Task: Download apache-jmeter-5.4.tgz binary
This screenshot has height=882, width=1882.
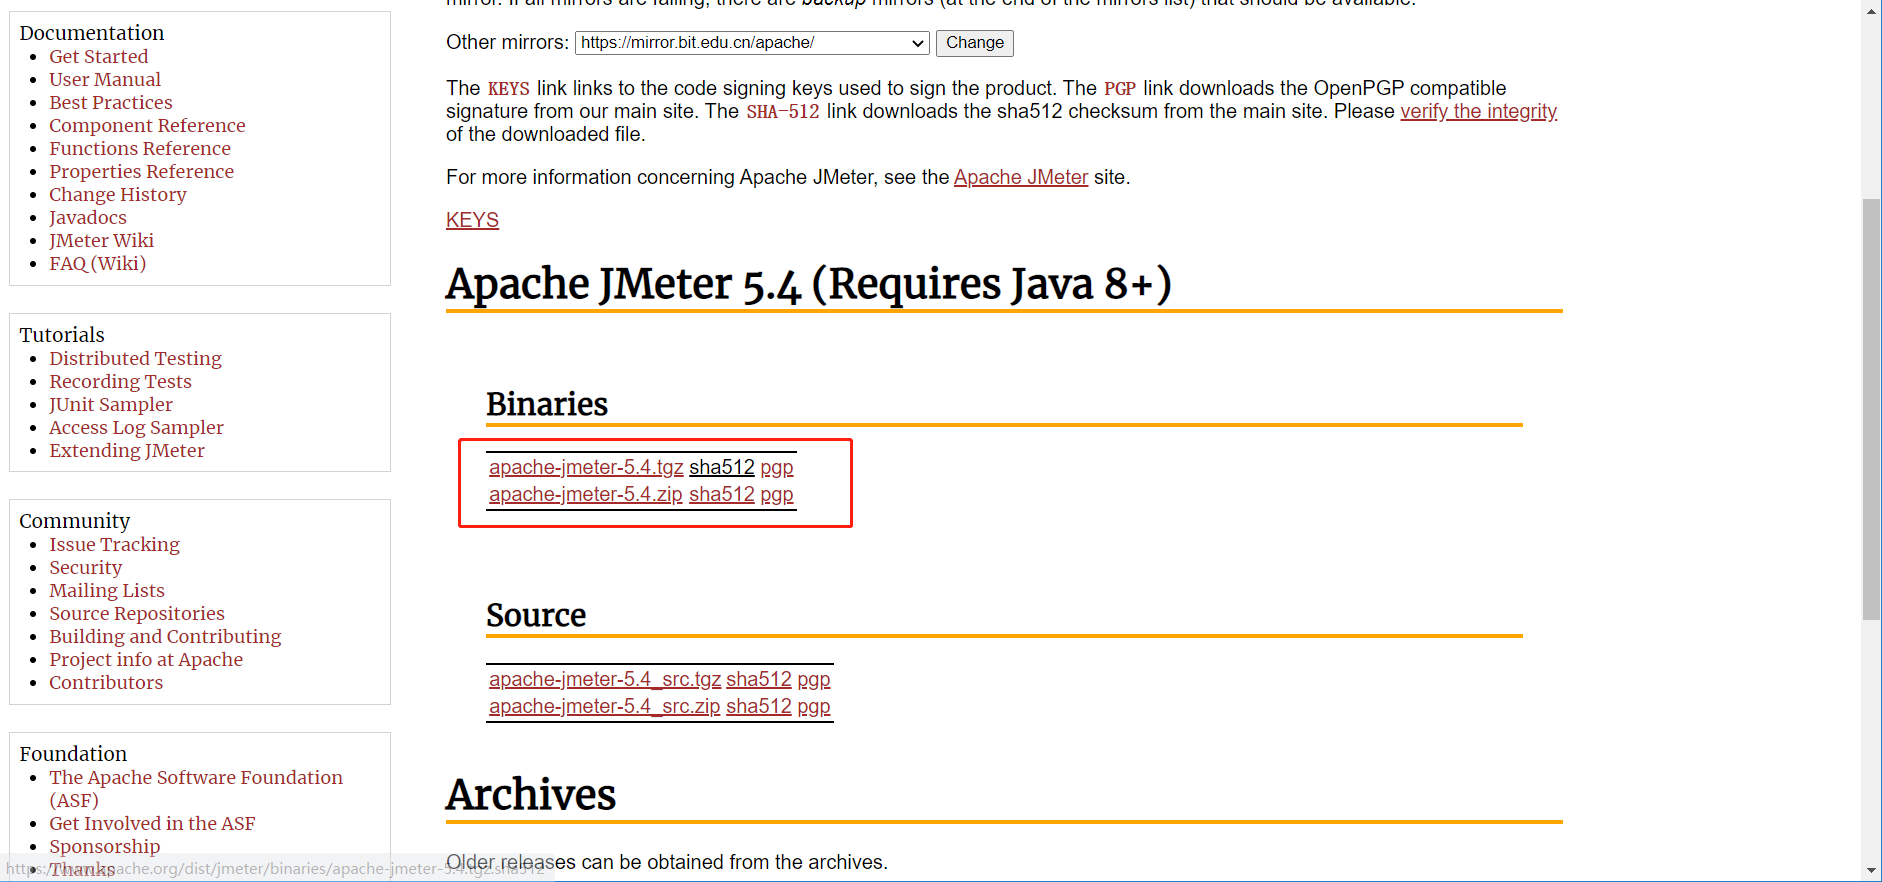Action: (586, 467)
